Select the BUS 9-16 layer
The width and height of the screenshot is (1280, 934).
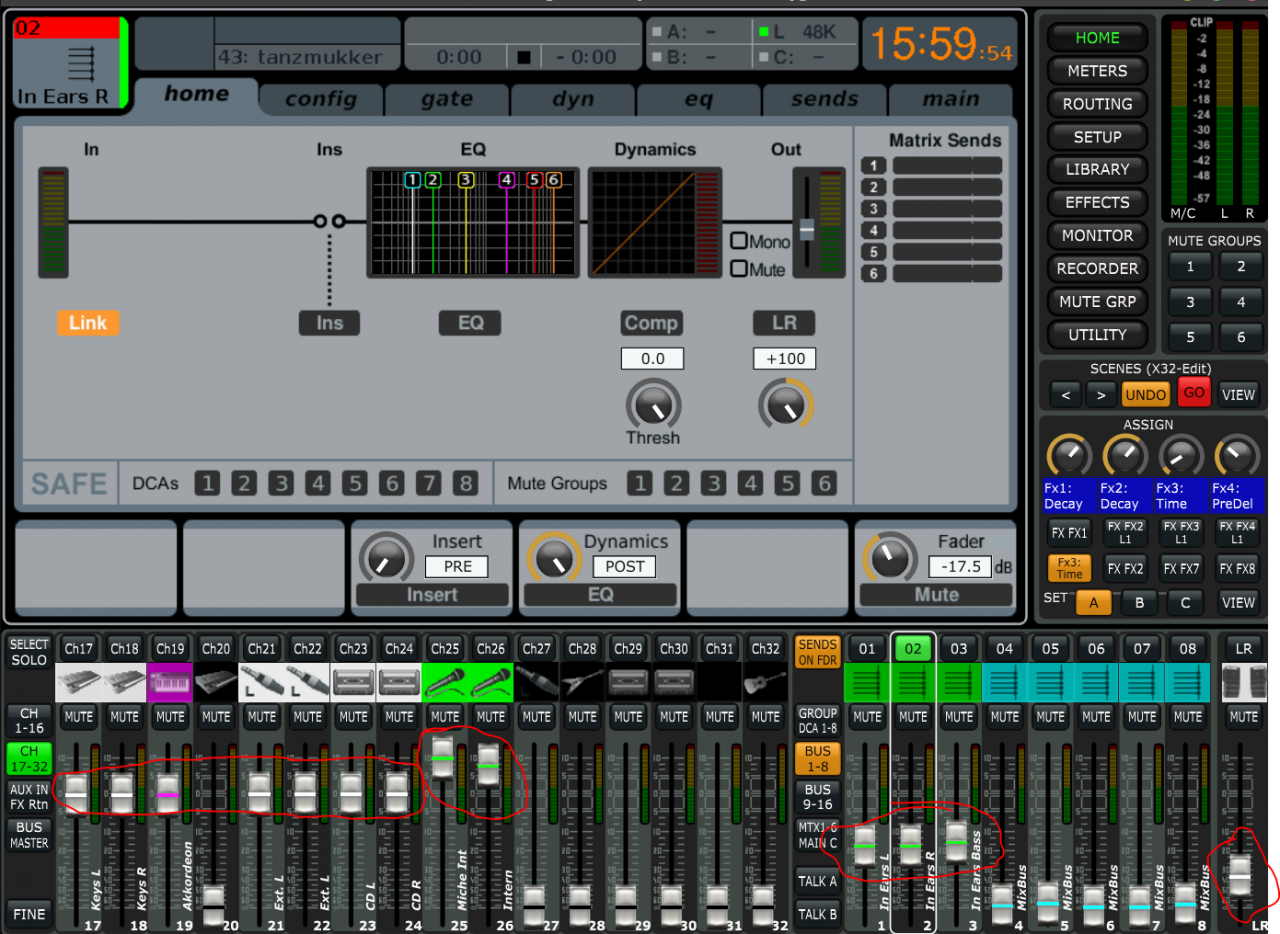818,797
